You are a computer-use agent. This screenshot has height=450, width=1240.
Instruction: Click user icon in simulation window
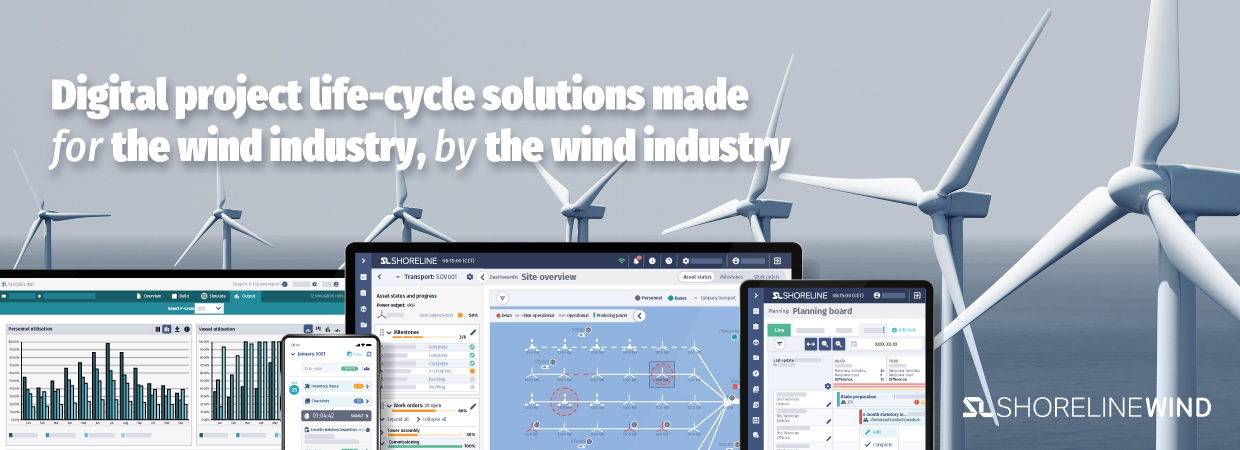tap(336, 284)
